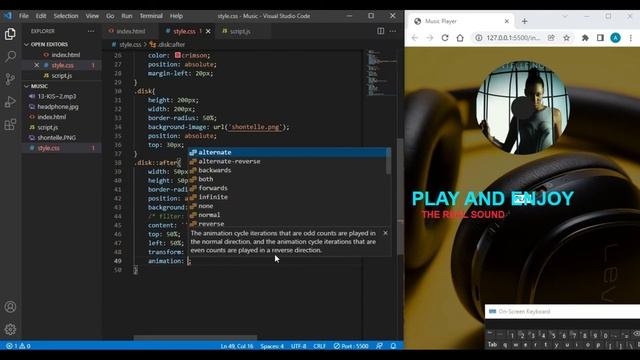Image resolution: width=640 pixels, height=360 pixels.
Task: Open Manage gear settings in VS Code
Action: 10,329
